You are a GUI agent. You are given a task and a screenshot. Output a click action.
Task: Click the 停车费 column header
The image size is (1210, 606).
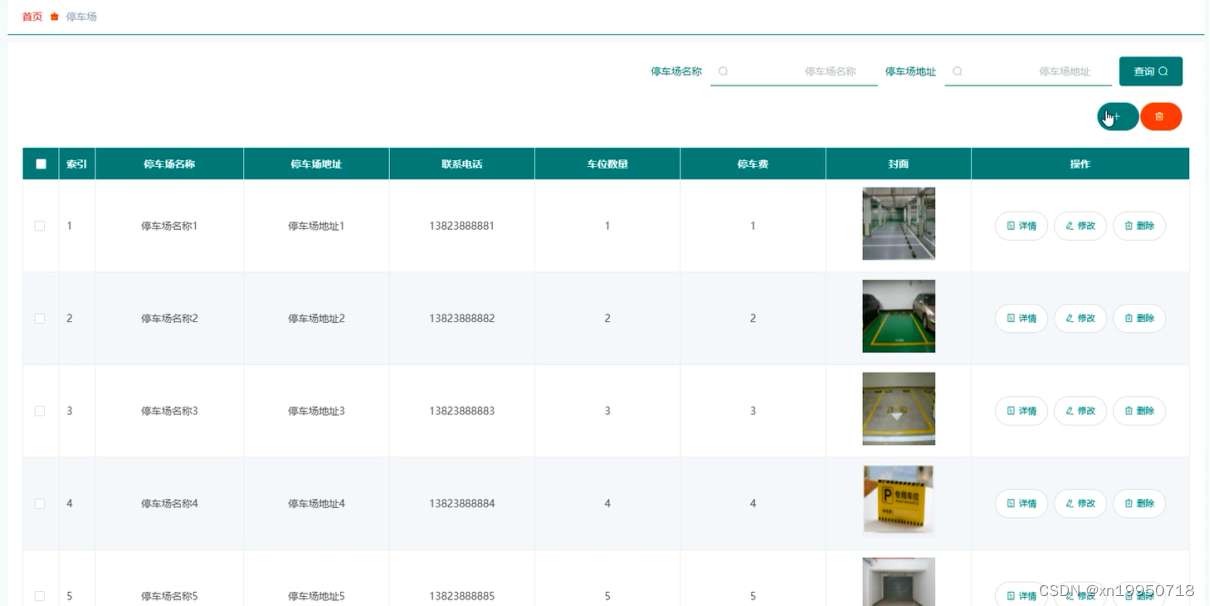[753, 164]
